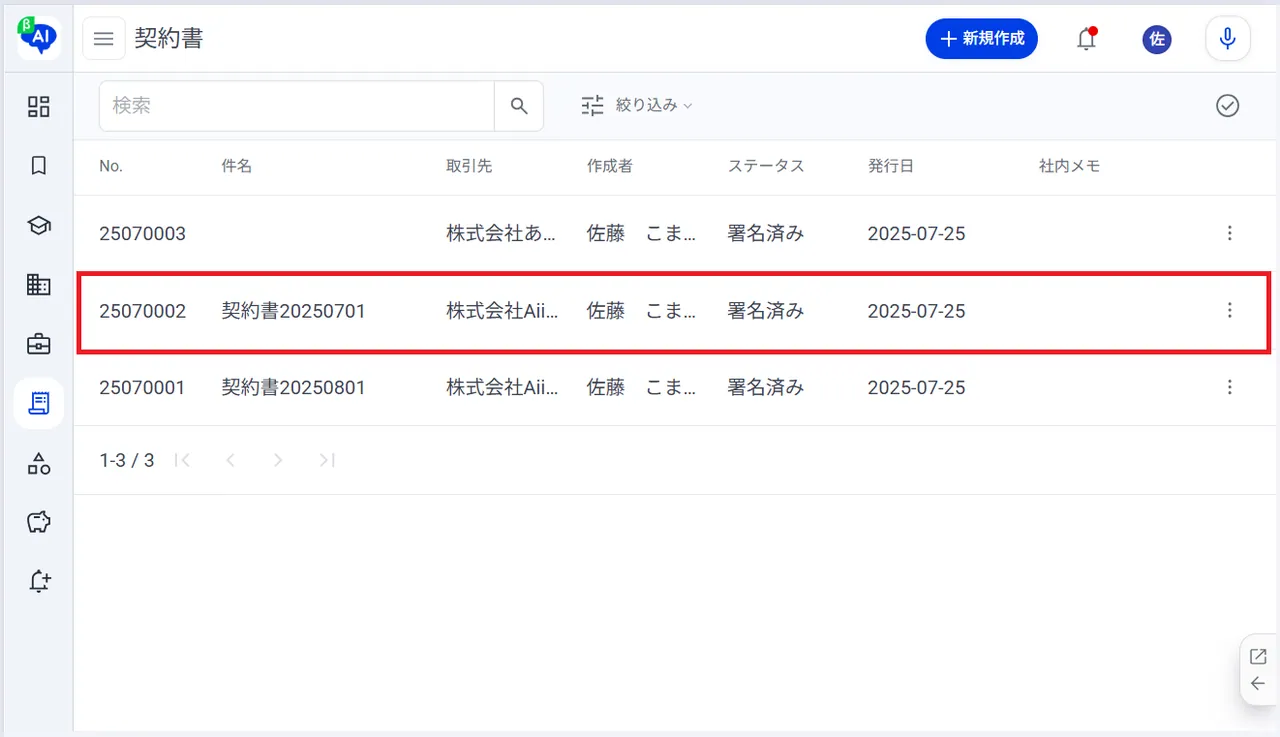
Task: Click the circled checkmark select icon
Action: click(x=1228, y=106)
